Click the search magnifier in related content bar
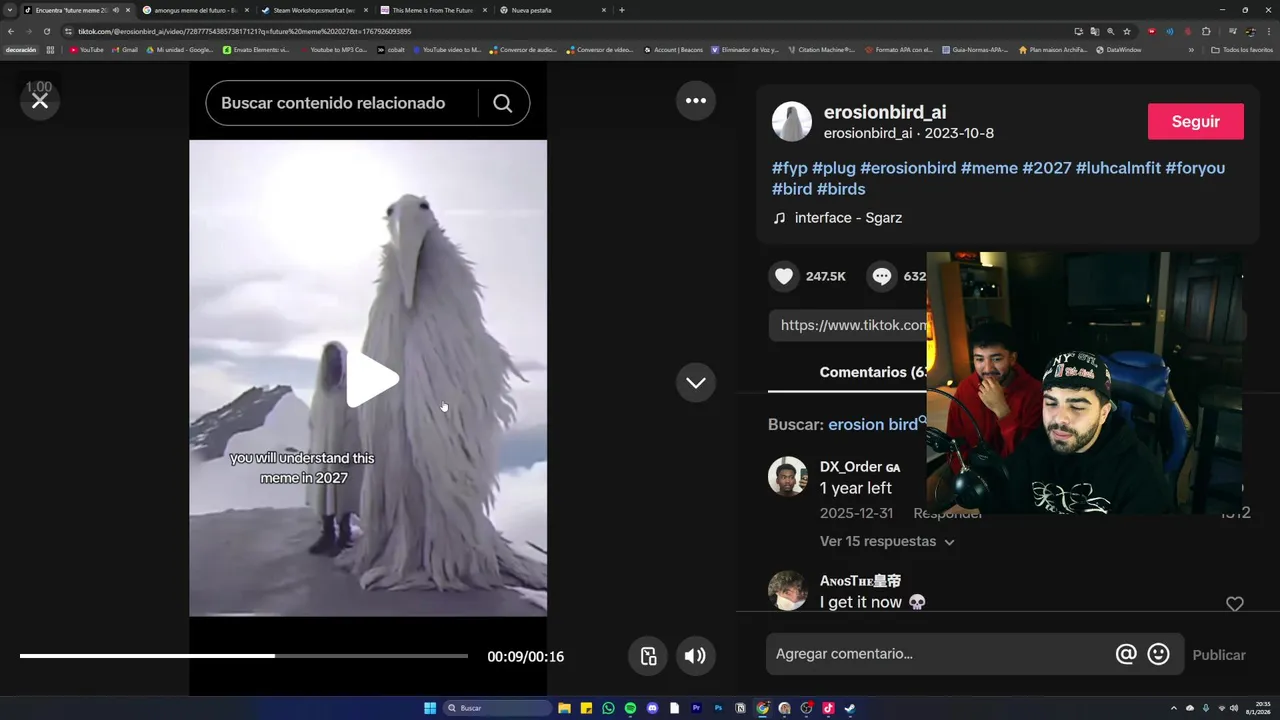1280x720 pixels. pyautogui.click(x=503, y=103)
